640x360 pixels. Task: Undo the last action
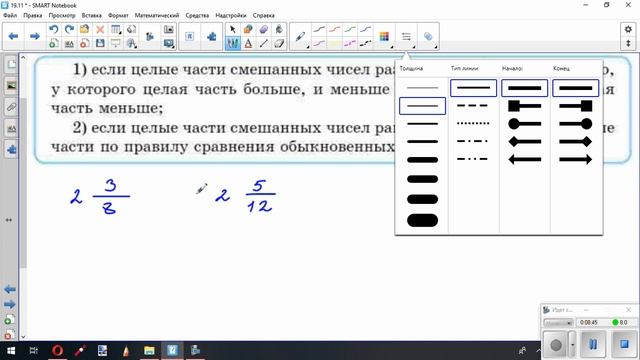pyautogui.click(x=53, y=29)
